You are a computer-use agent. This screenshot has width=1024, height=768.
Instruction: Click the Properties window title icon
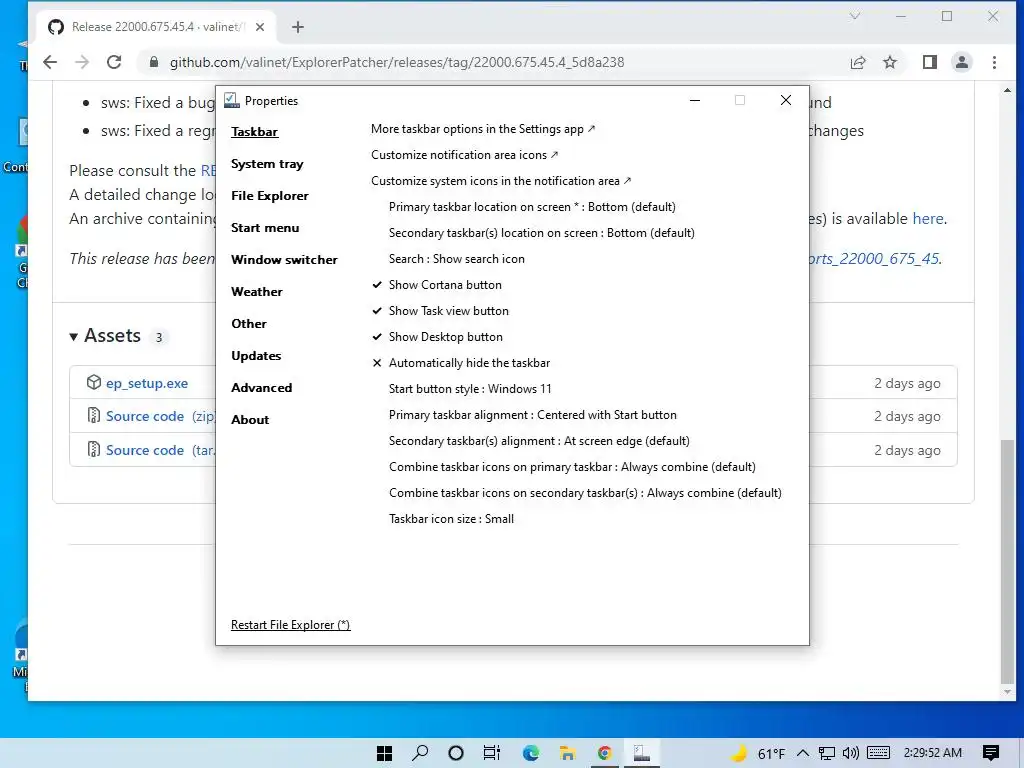click(x=232, y=101)
